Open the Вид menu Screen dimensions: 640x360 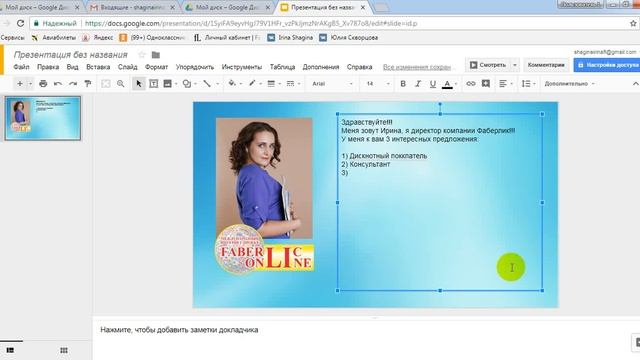coord(72,67)
